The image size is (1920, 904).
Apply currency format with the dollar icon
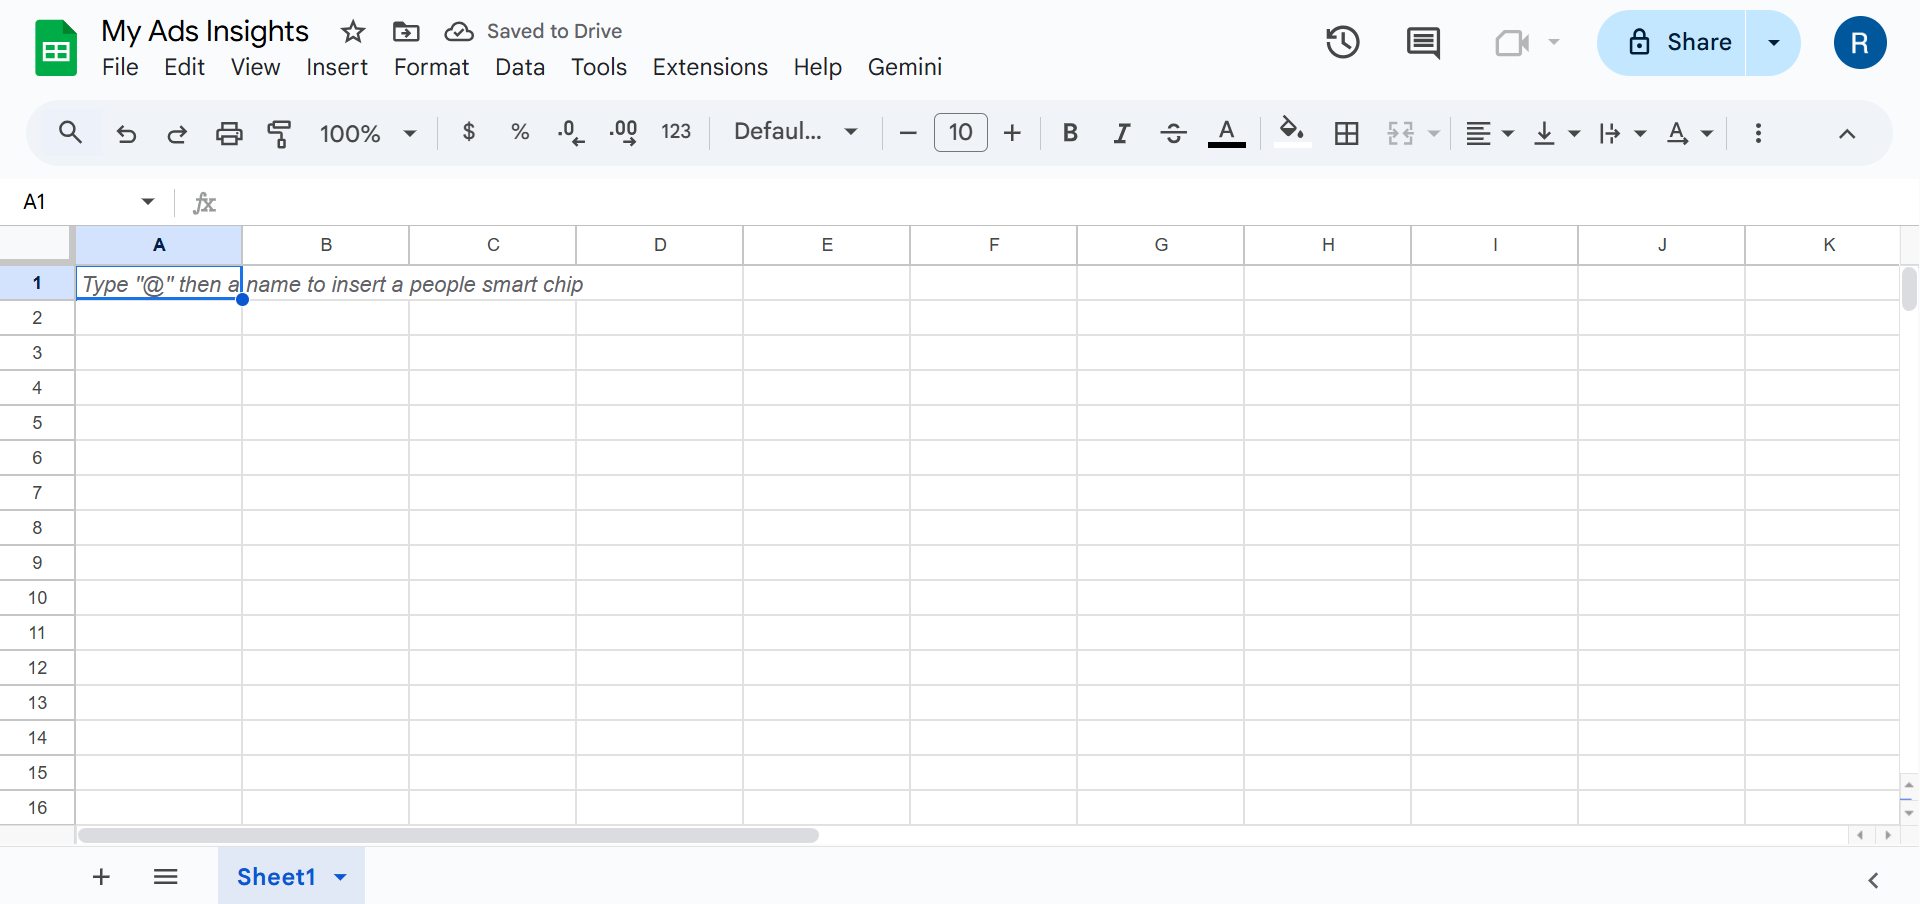(x=468, y=132)
